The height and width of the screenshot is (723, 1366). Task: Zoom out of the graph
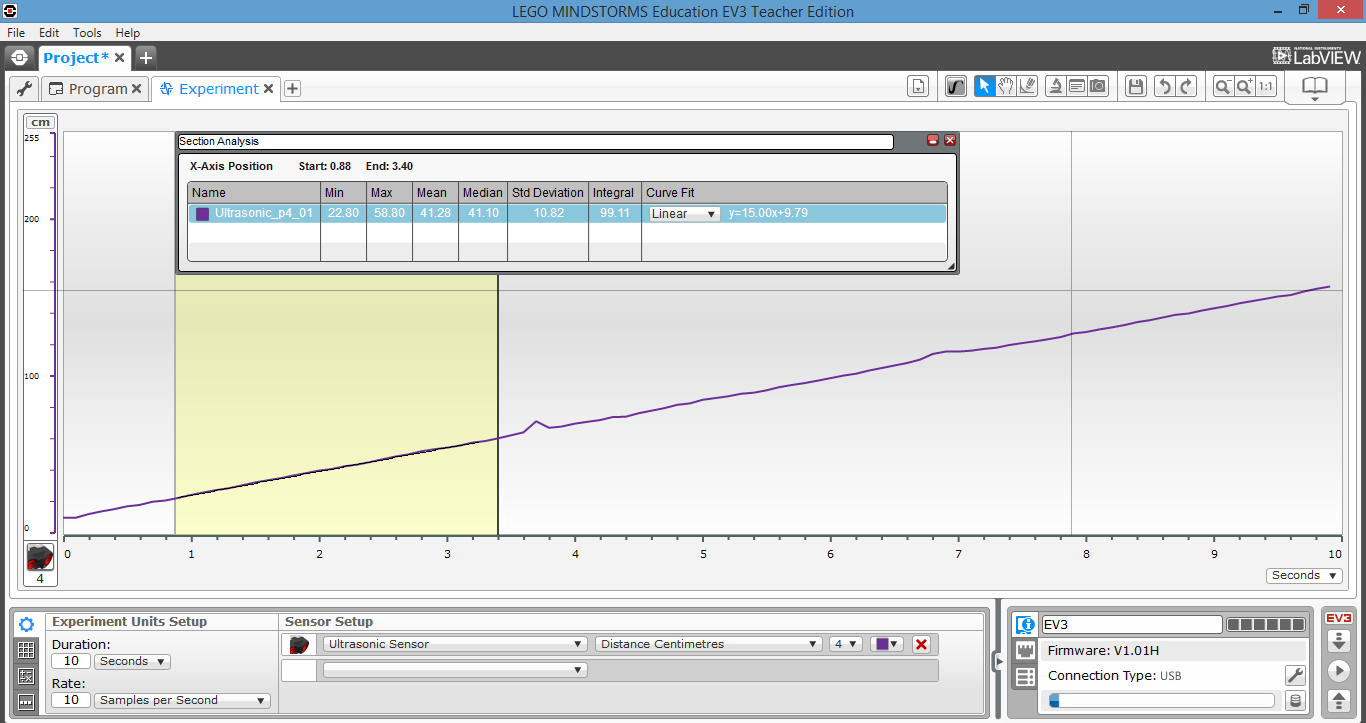tap(1223, 87)
